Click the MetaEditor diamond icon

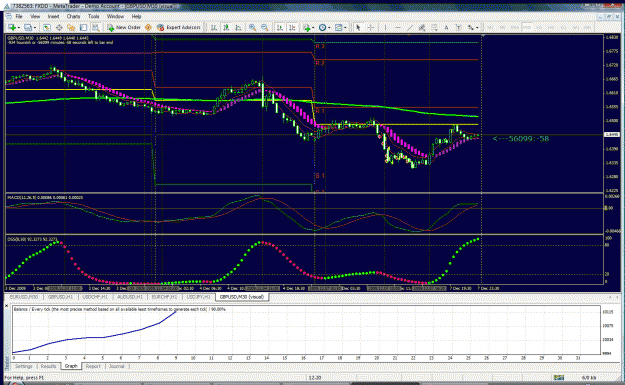pos(148,28)
